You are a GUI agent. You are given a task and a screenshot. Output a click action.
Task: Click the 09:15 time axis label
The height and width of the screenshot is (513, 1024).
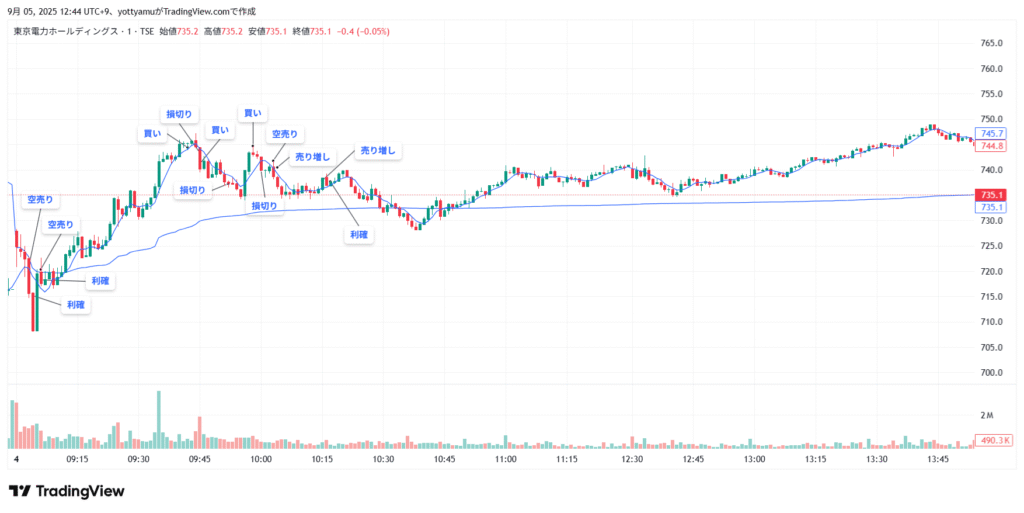coord(77,459)
